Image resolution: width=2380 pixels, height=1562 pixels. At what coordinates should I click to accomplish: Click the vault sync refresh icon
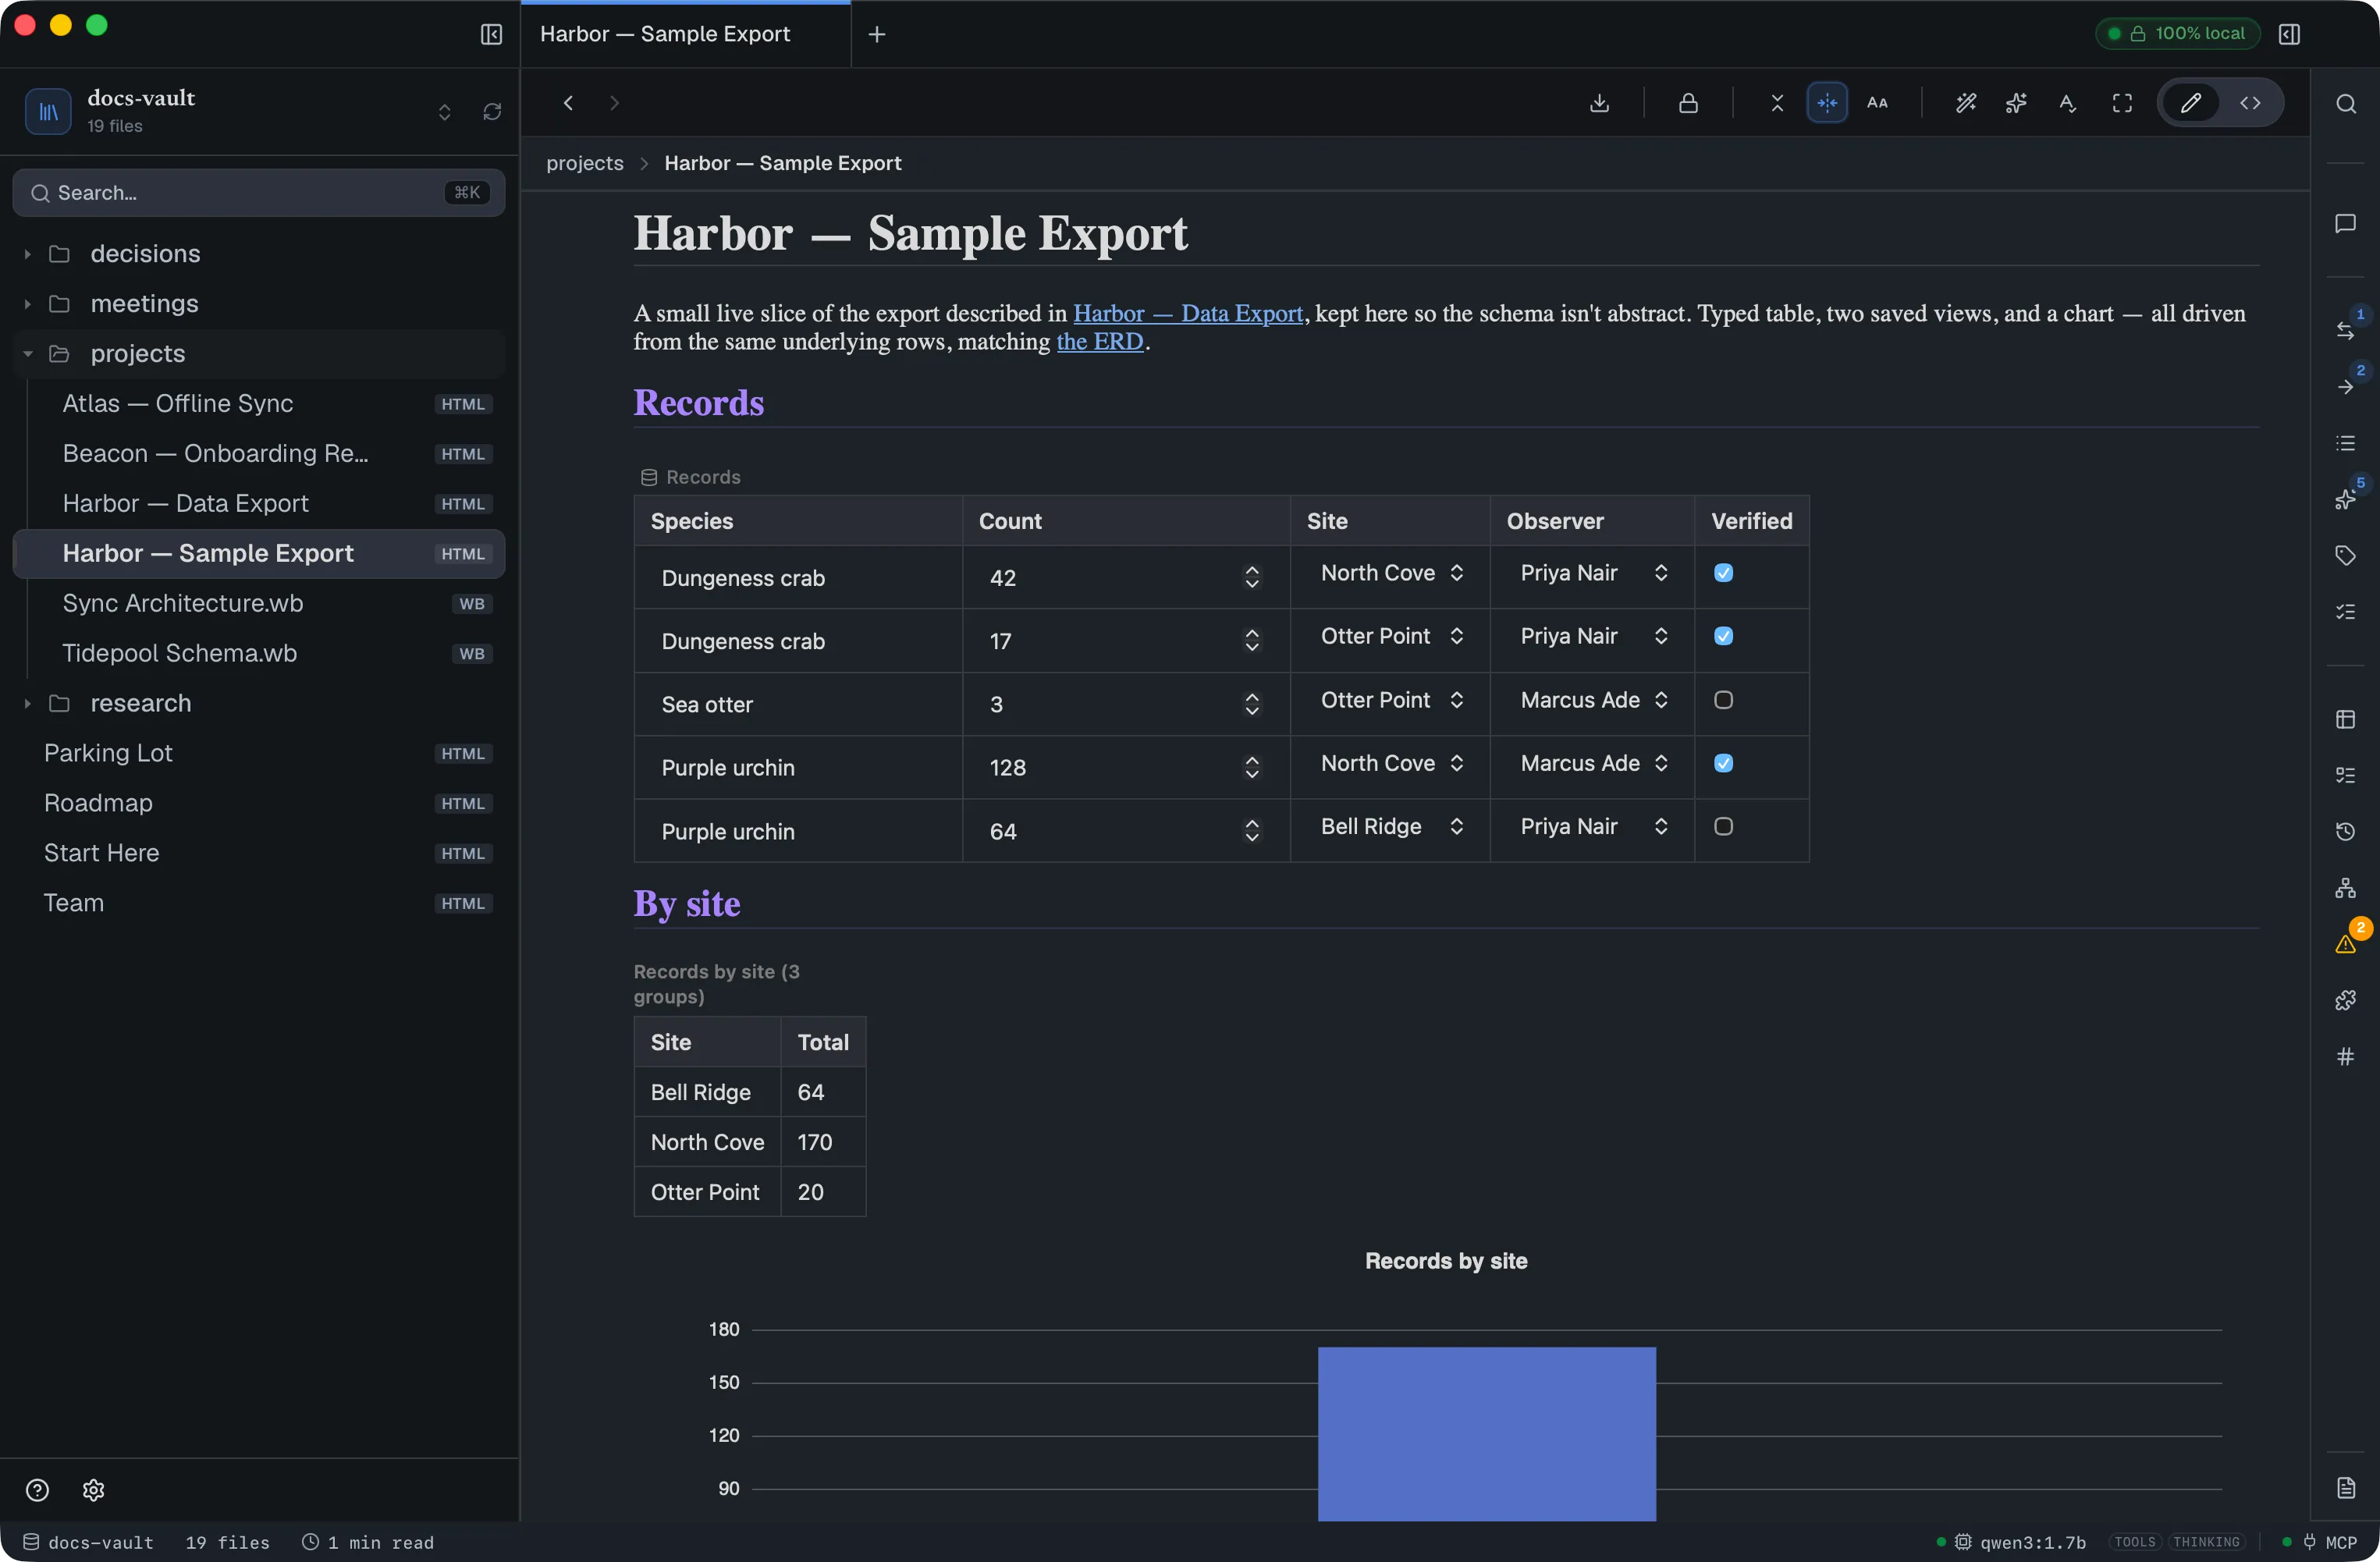pos(492,111)
